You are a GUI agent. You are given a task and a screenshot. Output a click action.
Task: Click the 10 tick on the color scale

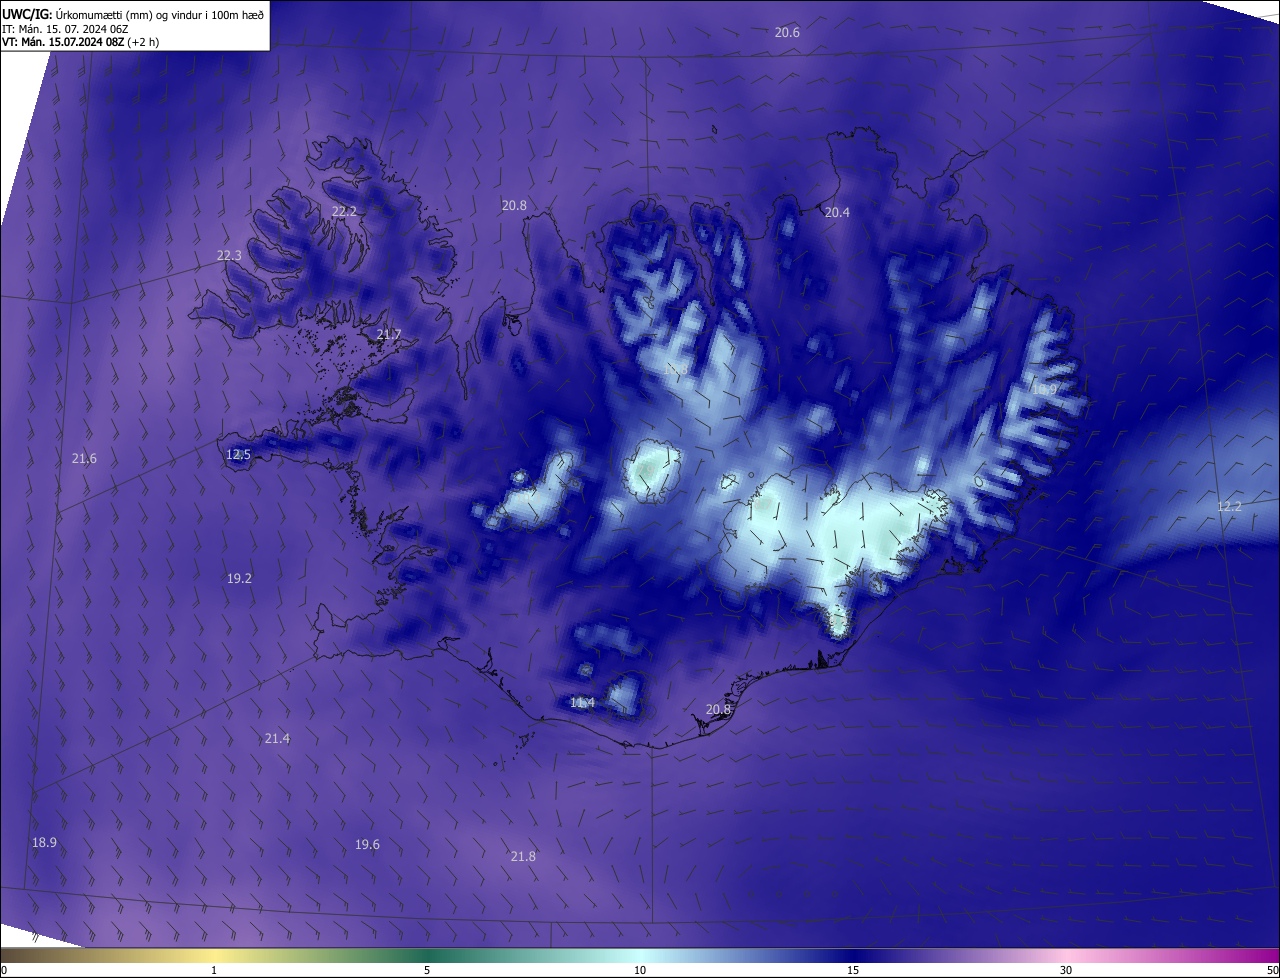pos(640,971)
